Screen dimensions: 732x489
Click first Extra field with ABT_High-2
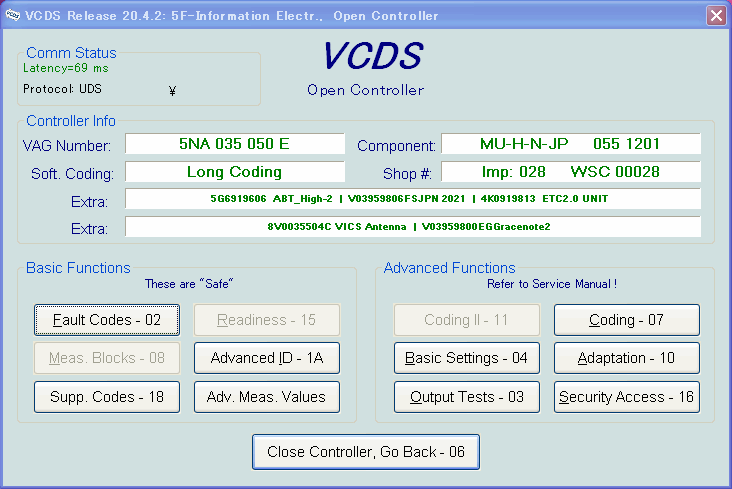(x=413, y=199)
